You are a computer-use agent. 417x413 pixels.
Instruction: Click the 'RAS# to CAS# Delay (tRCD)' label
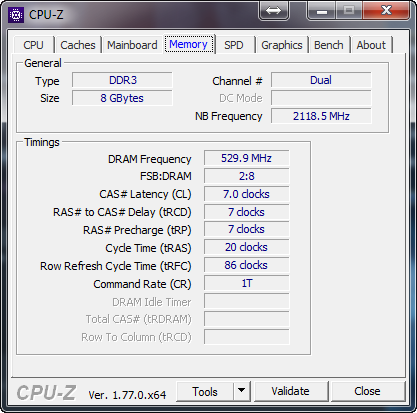[x=122, y=212]
